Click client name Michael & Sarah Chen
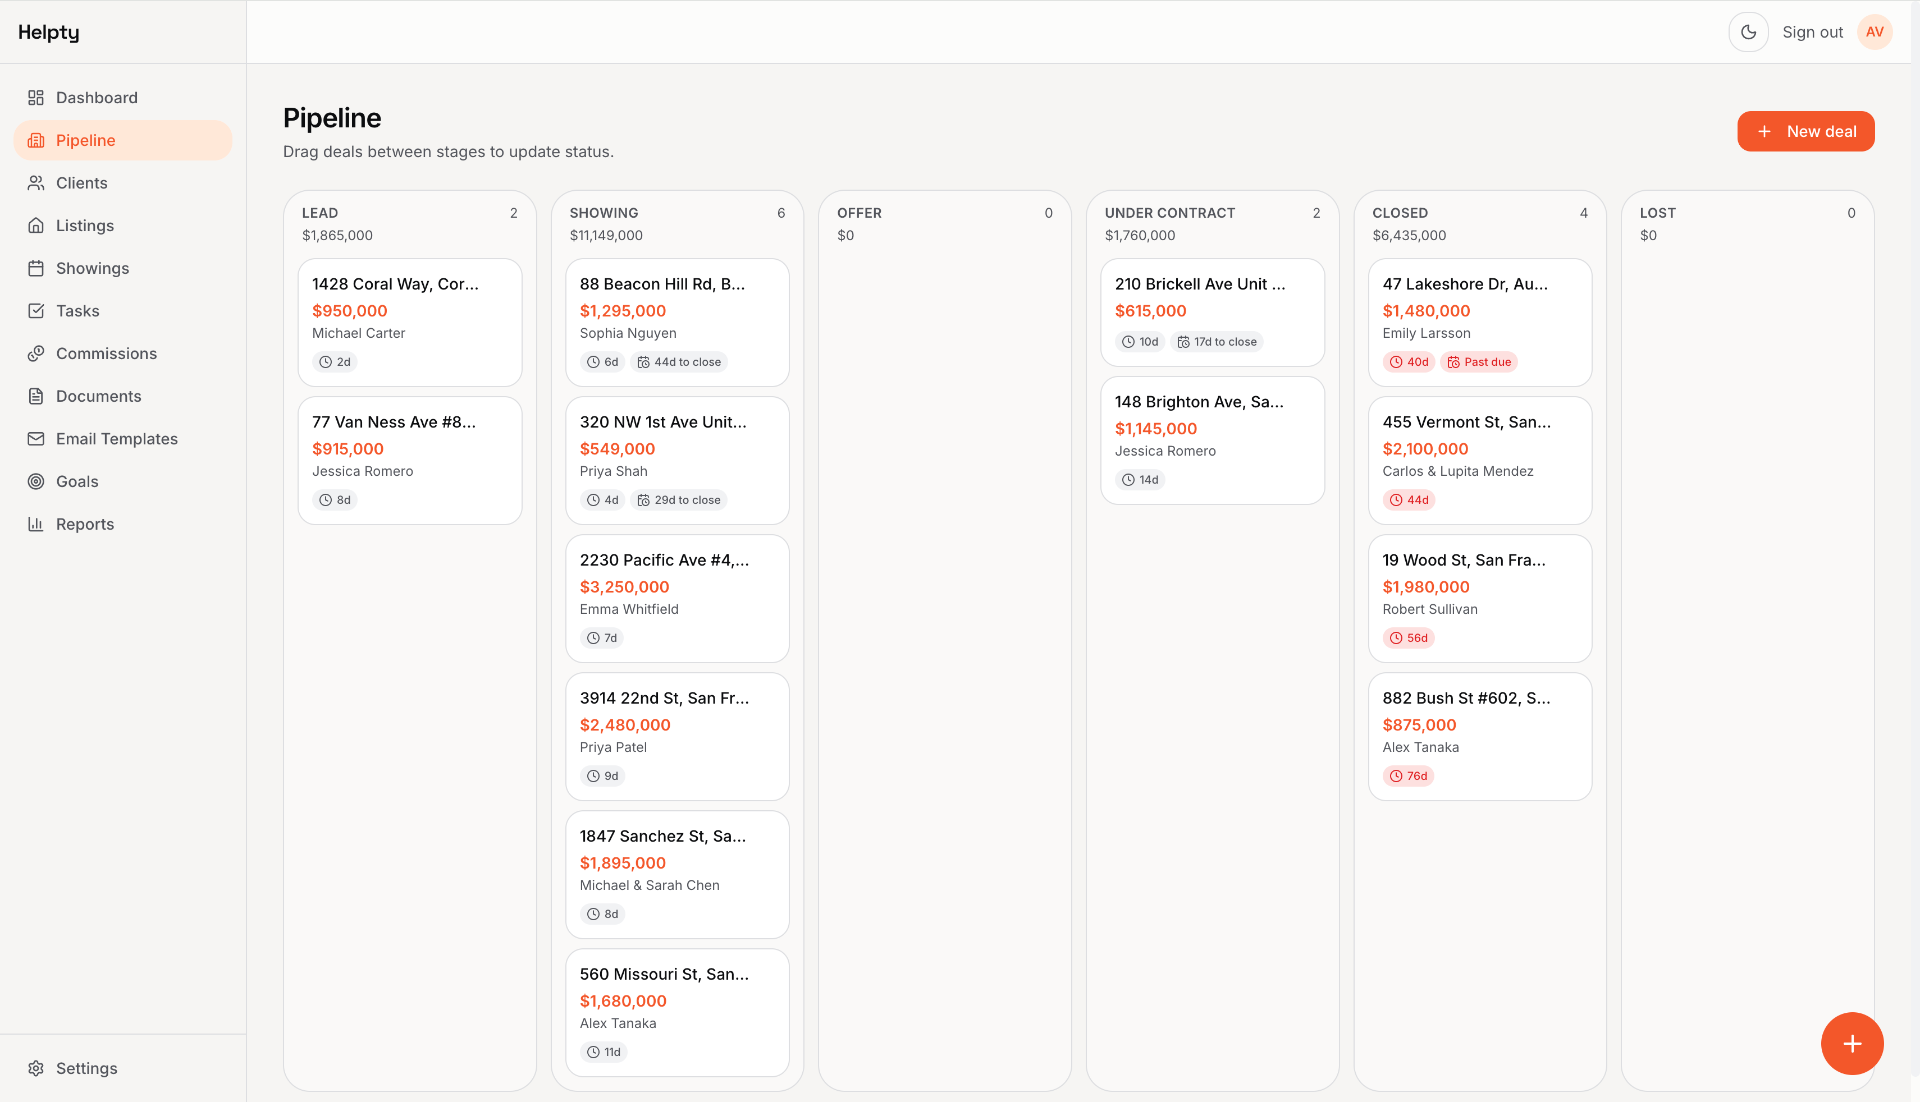Viewport: 1920px width, 1102px height. coord(649,886)
